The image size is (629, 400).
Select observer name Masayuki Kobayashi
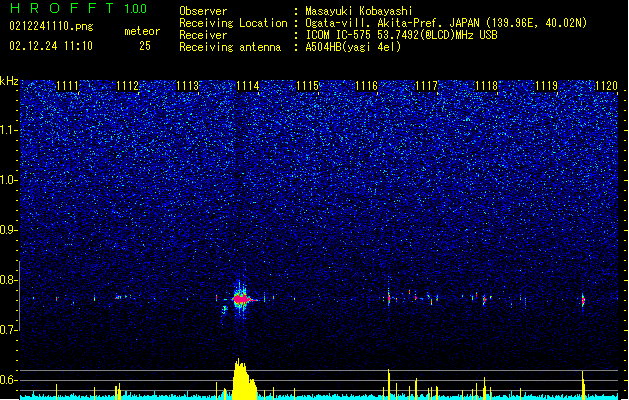point(359,11)
